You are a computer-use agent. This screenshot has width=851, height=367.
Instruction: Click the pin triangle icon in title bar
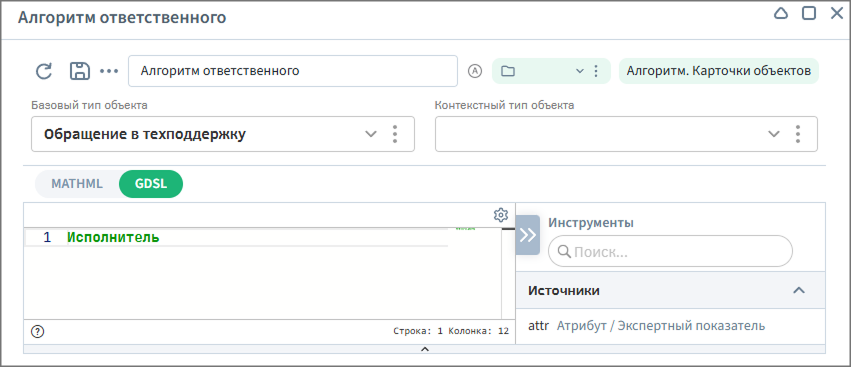coord(780,14)
